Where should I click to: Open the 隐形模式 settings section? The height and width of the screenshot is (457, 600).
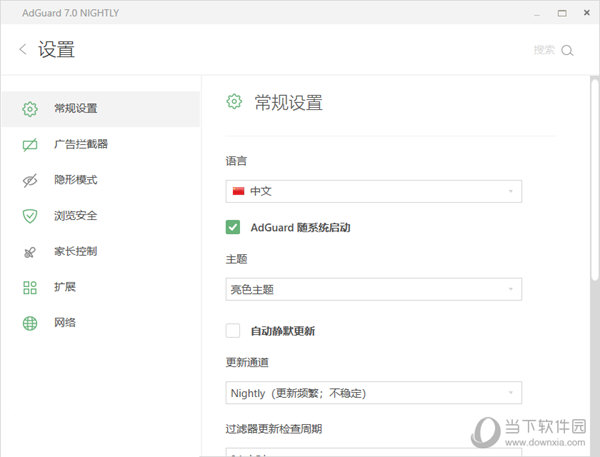[x=101, y=180]
